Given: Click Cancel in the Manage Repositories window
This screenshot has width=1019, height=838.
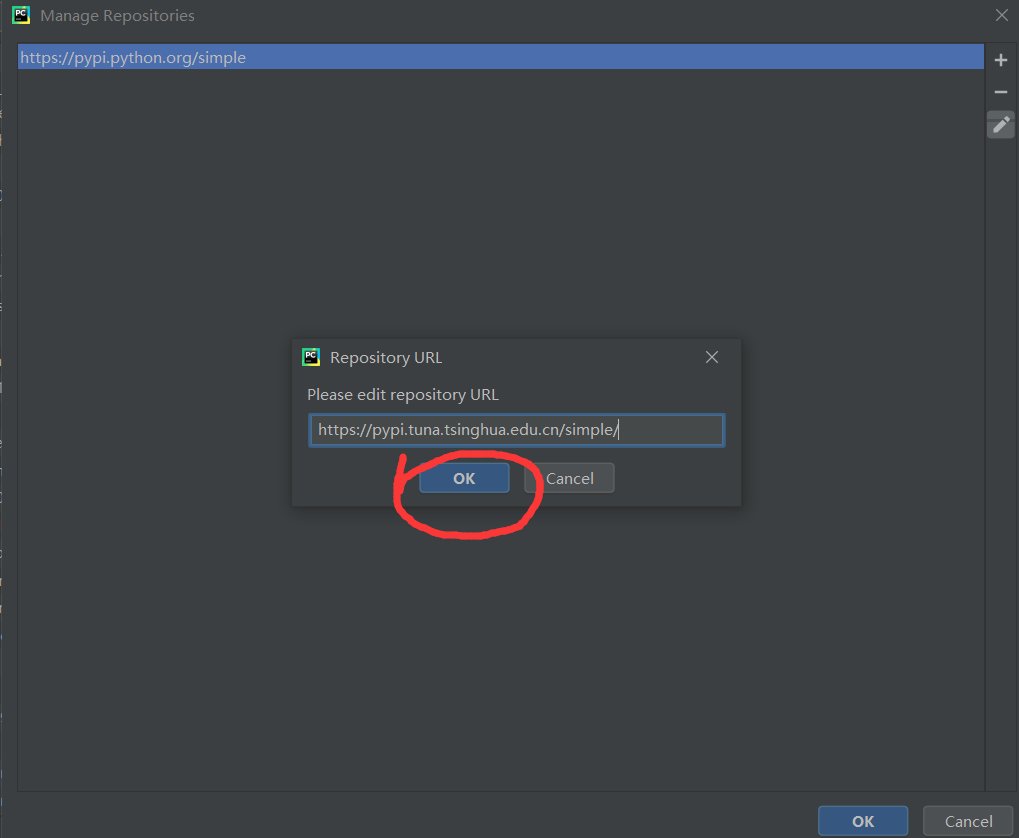Looking at the screenshot, I should 968,821.
